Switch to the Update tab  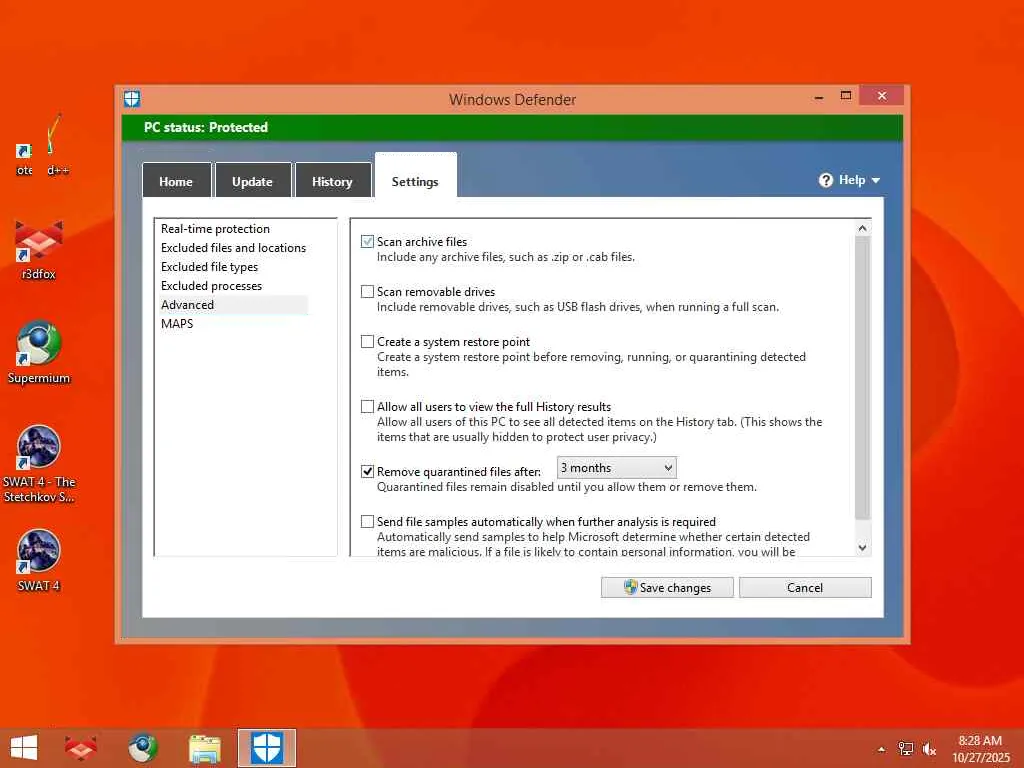tap(253, 181)
